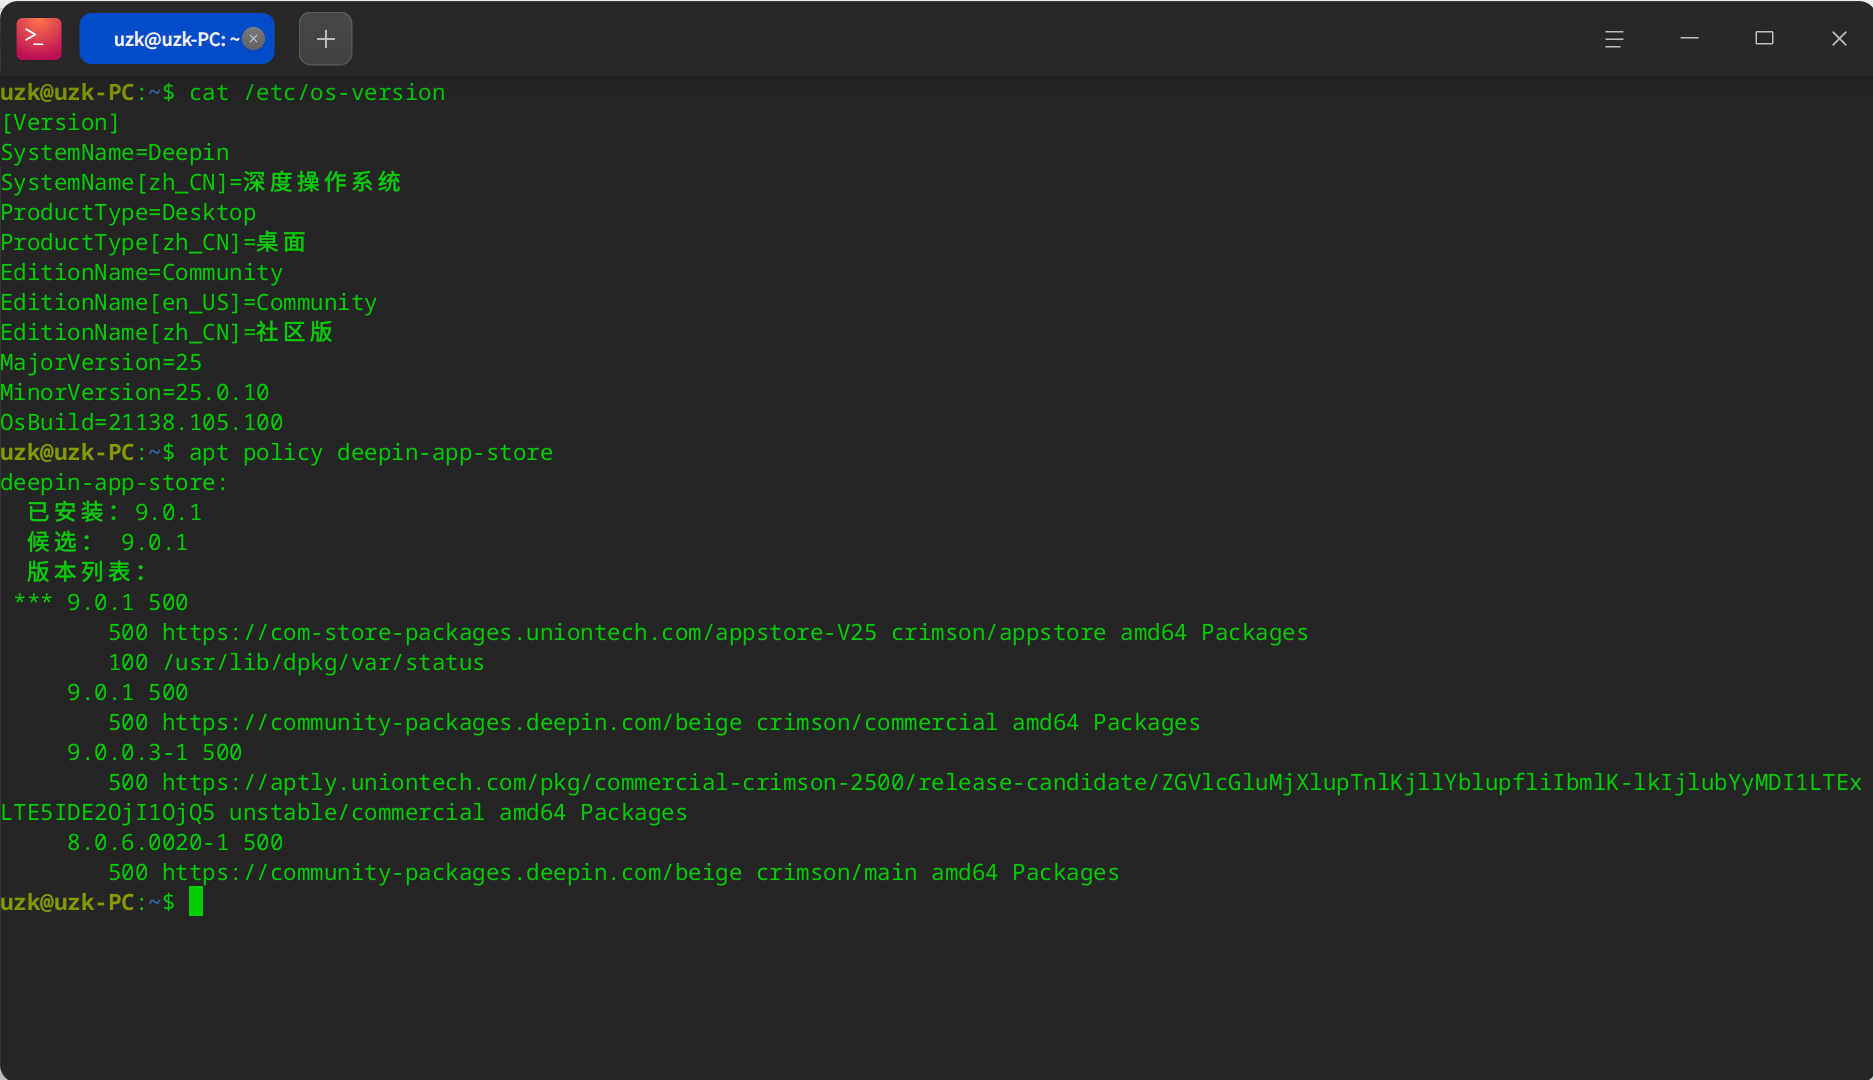Click the 'apt policy deepin-app-store' command text
The width and height of the screenshot is (1873, 1080).
click(370, 453)
